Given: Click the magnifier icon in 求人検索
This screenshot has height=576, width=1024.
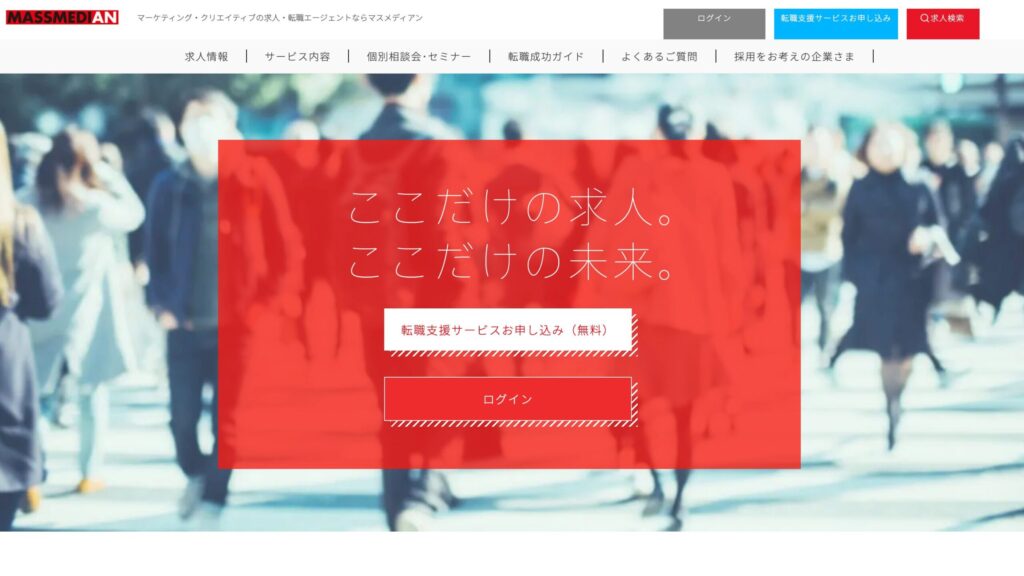Looking at the screenshot, I should [925, 18].
